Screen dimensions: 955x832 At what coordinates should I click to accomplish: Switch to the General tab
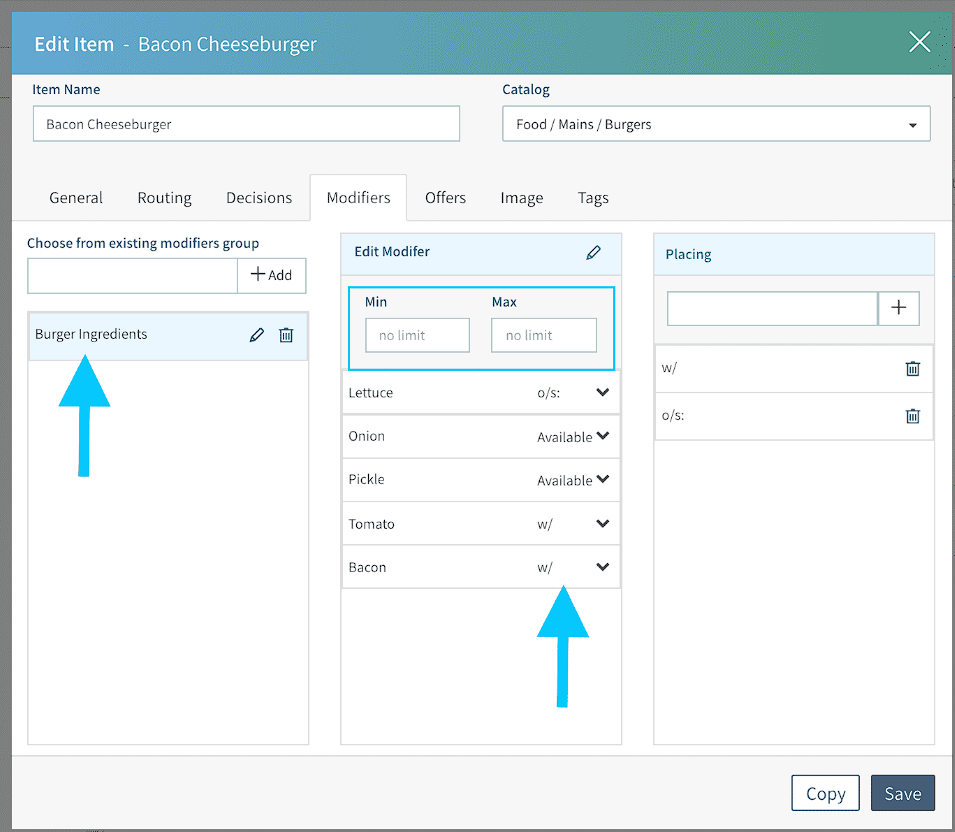[76, 197]
